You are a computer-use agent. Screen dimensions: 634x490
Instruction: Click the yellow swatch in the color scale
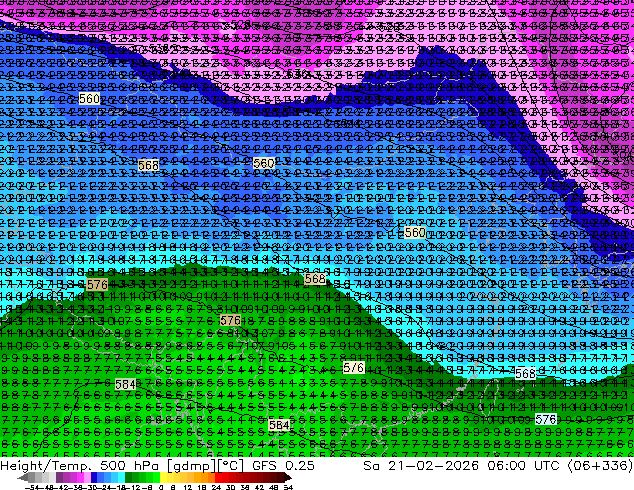163,478
